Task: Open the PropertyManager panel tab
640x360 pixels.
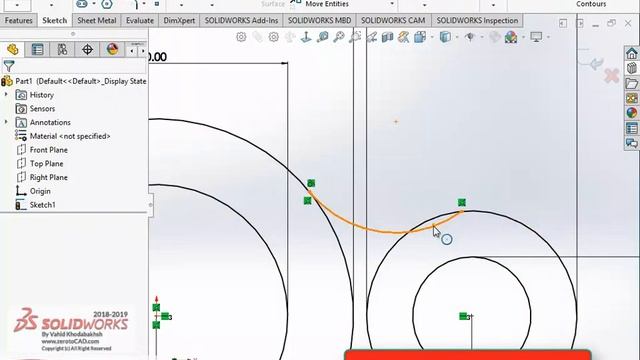Action: [37, 50]
